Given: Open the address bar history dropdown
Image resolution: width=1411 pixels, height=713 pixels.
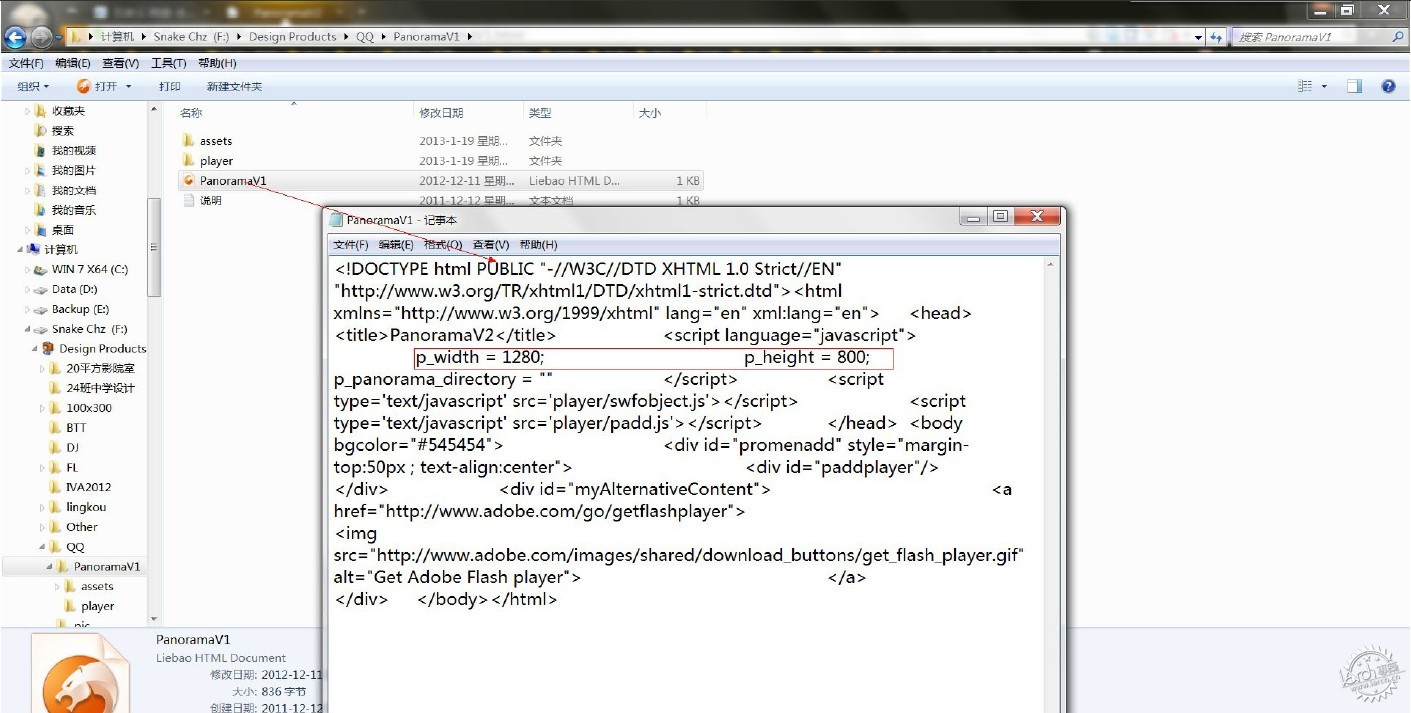Looking at the screenshot, I should point(1199,37).
